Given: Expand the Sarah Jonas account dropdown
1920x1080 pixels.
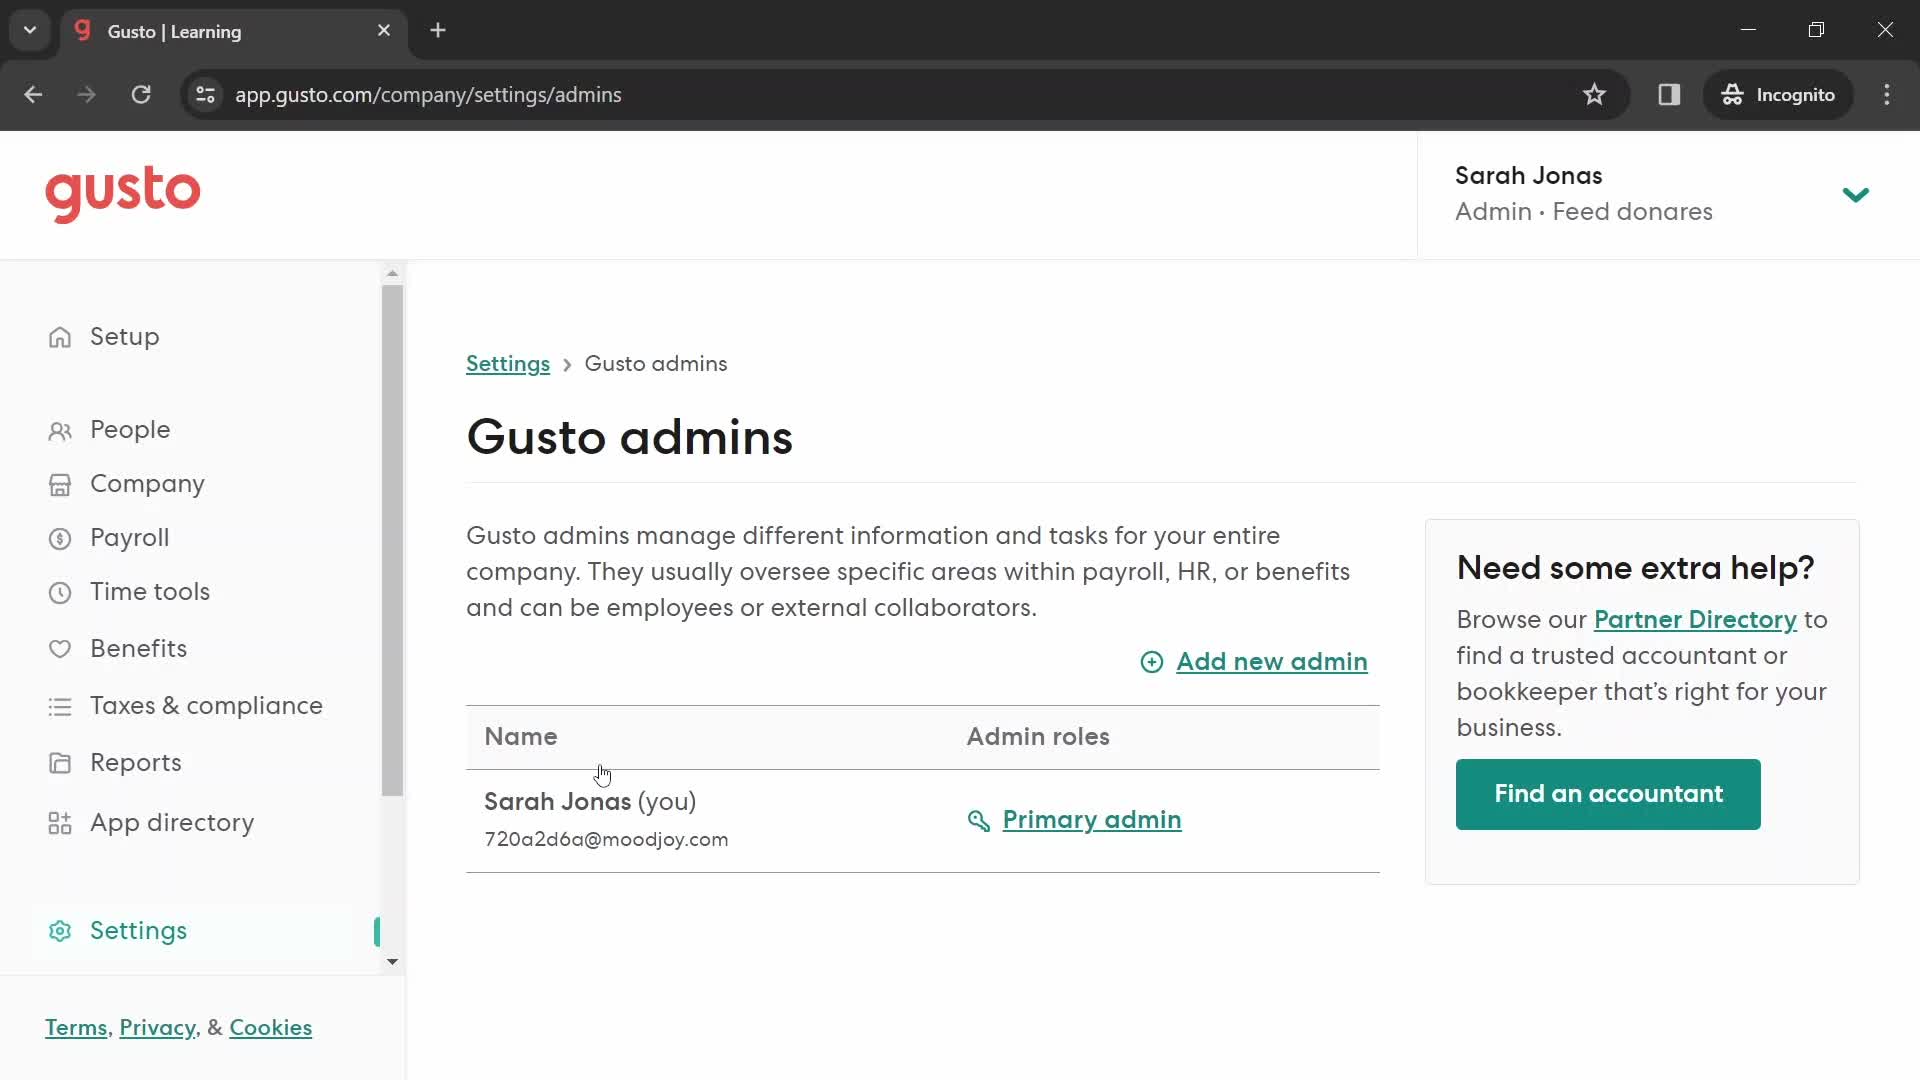Looking at the screenshot, I should (1858, 195).
